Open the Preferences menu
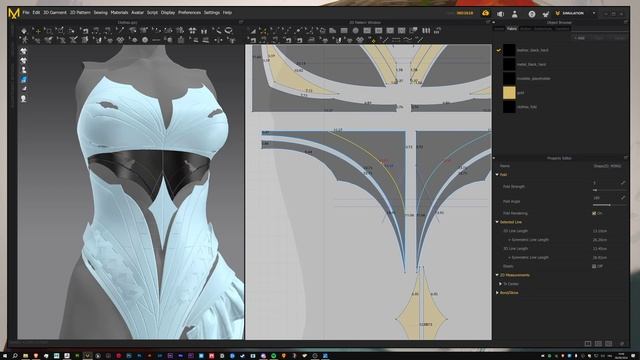The width and height of the screenshot is (640, 360). (189, 13)
